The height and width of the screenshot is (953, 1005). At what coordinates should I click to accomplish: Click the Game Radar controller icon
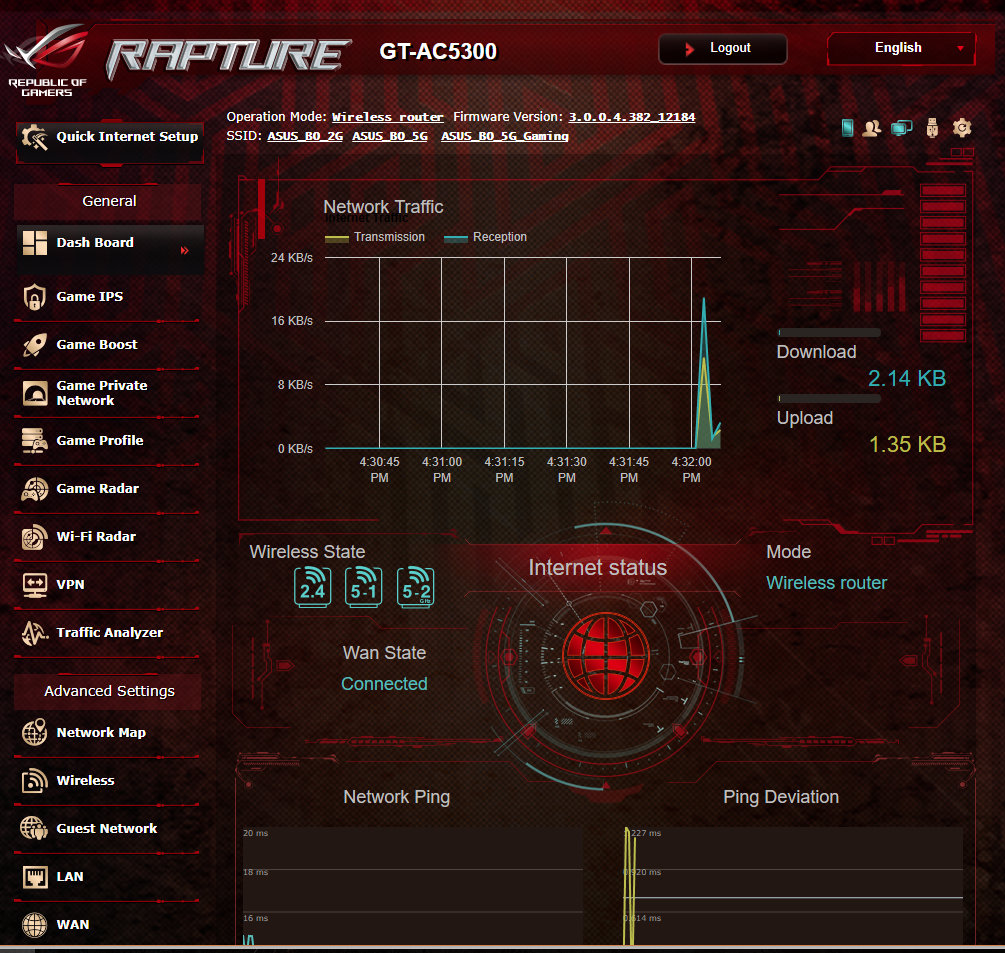click(x=35, y=489)
